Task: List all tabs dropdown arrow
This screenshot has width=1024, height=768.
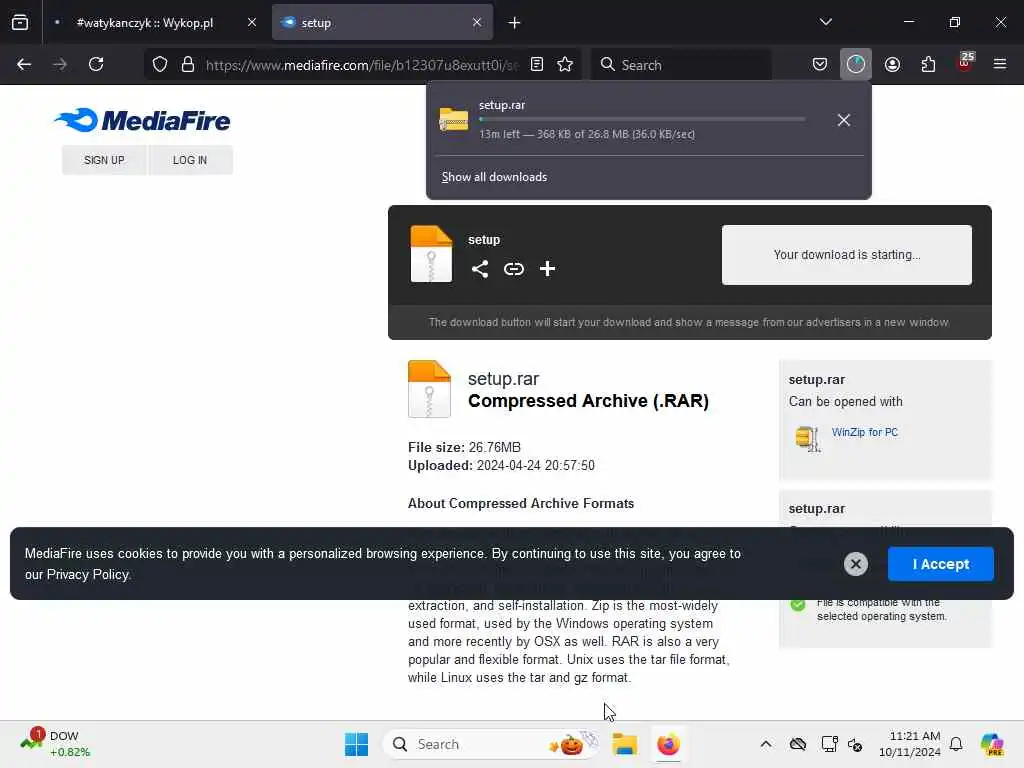Action: pos(825,22)
